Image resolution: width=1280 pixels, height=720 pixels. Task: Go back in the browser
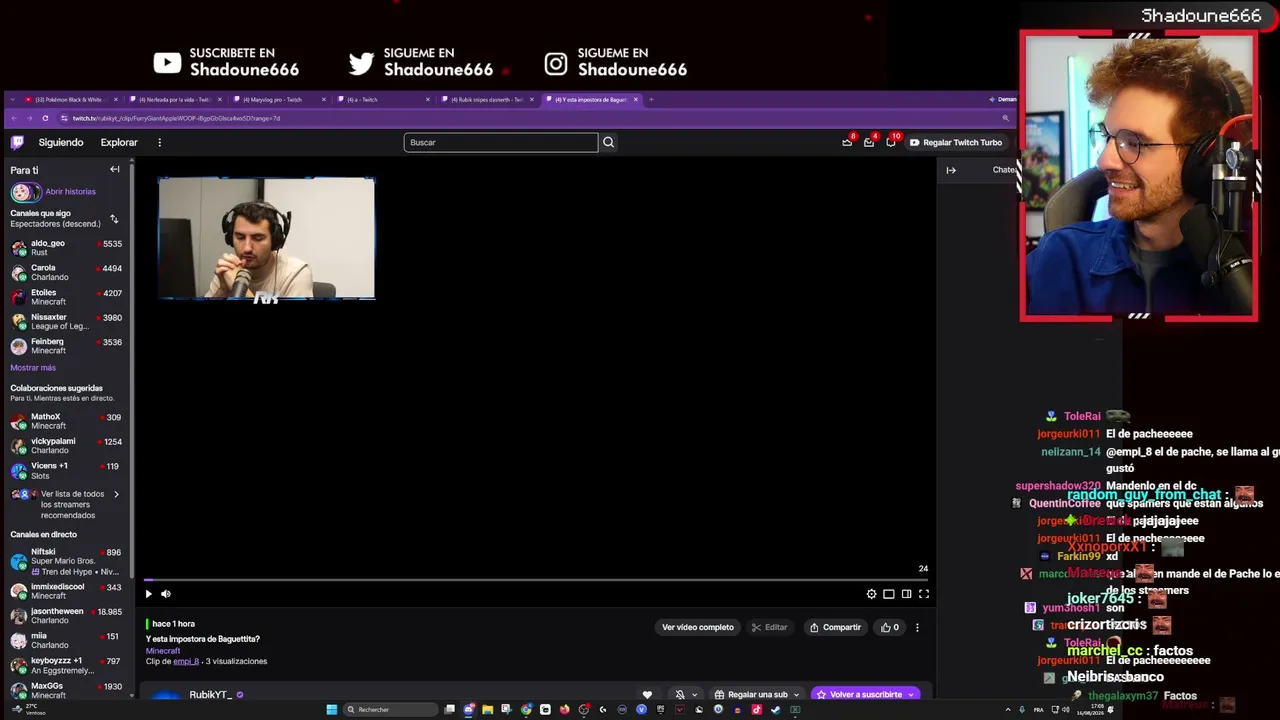(x=13, y=118)
